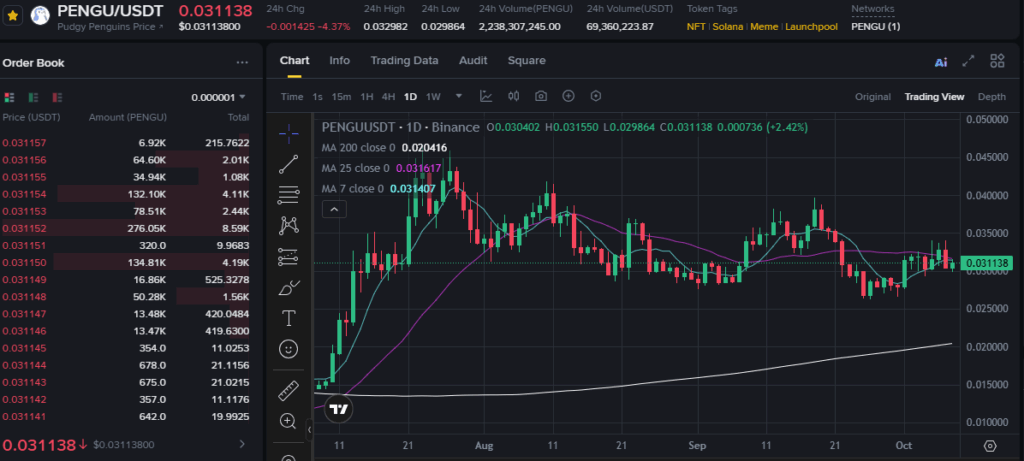1024x461 pixels.
Task: Toggle PENGU/USDT favorite star
Action: [13, 16]
